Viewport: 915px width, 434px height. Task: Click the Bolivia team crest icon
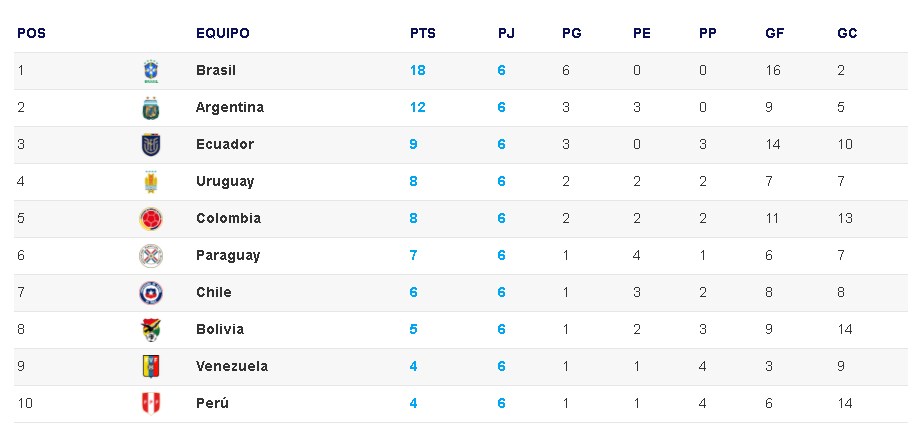click(x=151, y=330)
